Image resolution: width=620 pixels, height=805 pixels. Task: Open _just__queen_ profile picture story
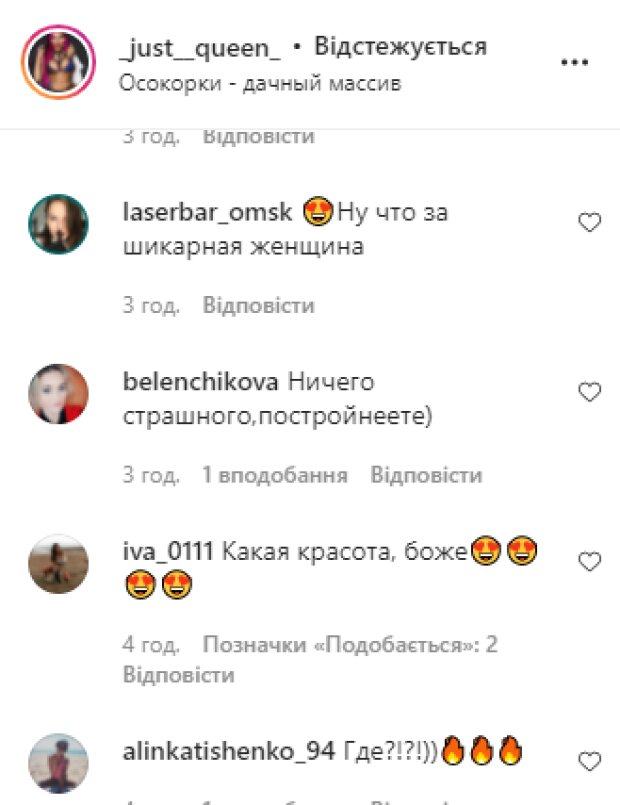59,62
